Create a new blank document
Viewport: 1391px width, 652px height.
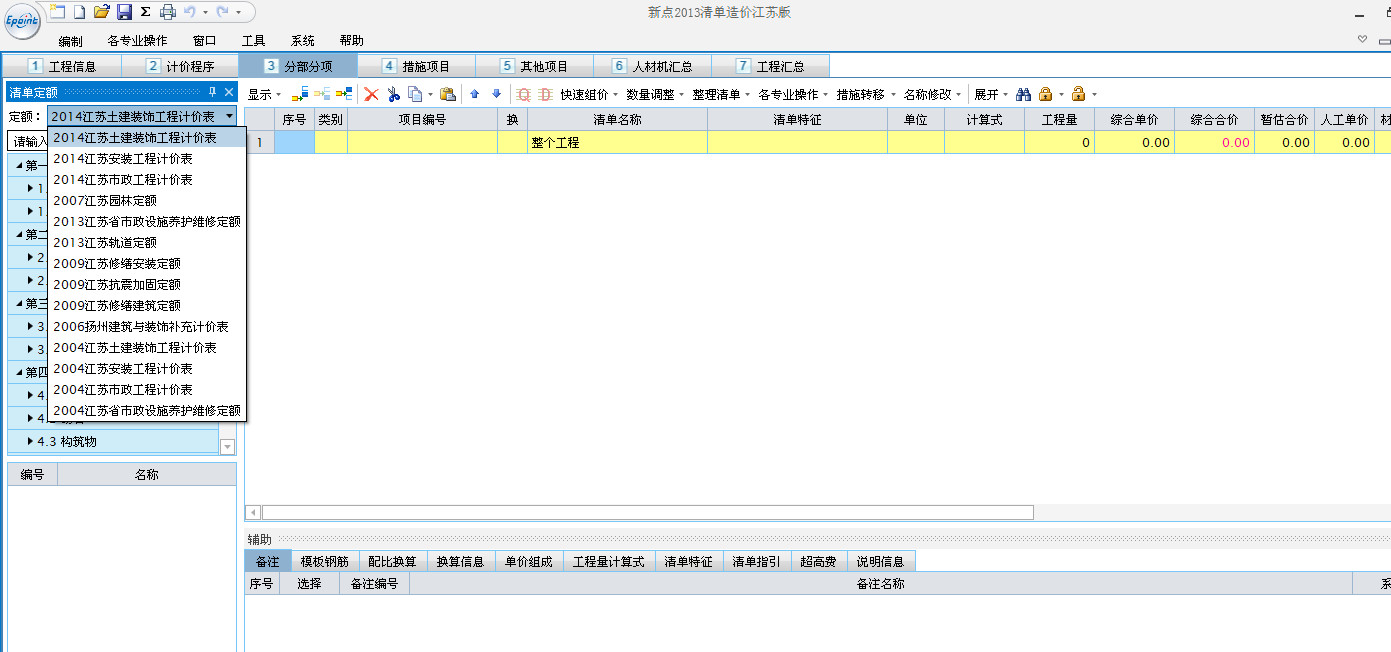point(79,12)
